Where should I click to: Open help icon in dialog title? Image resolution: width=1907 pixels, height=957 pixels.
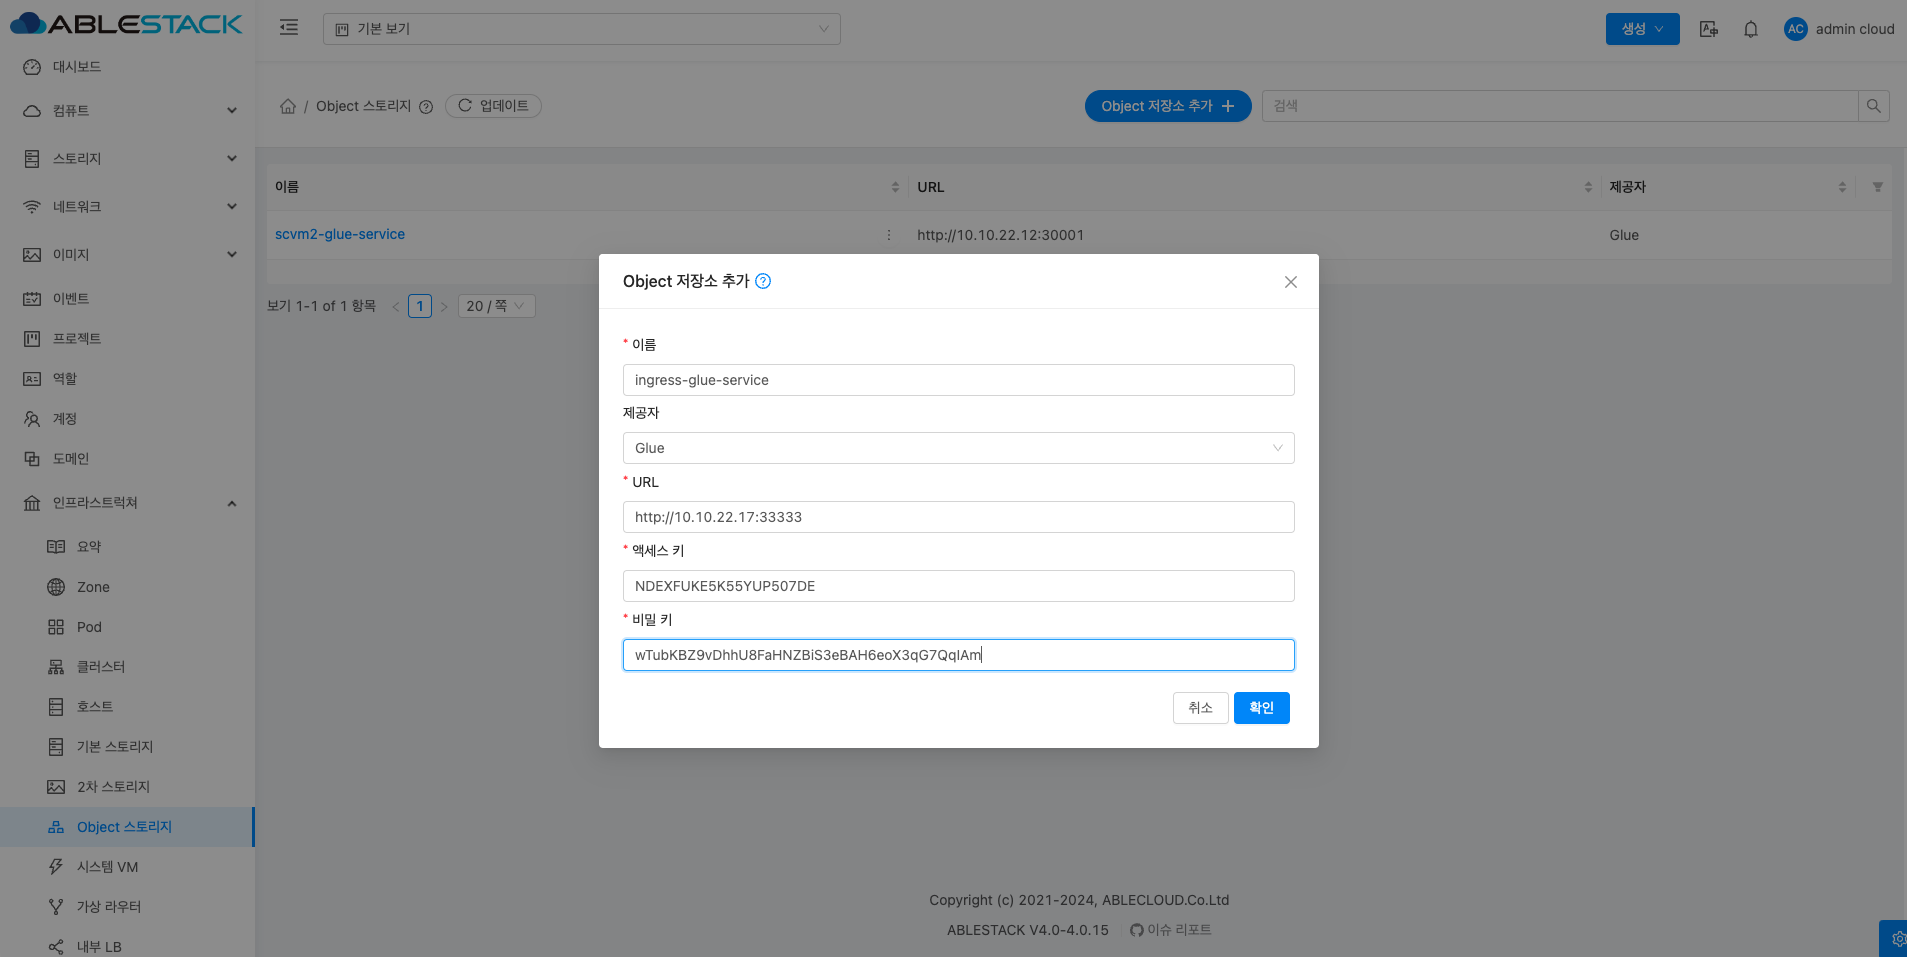tap(763, 282)
